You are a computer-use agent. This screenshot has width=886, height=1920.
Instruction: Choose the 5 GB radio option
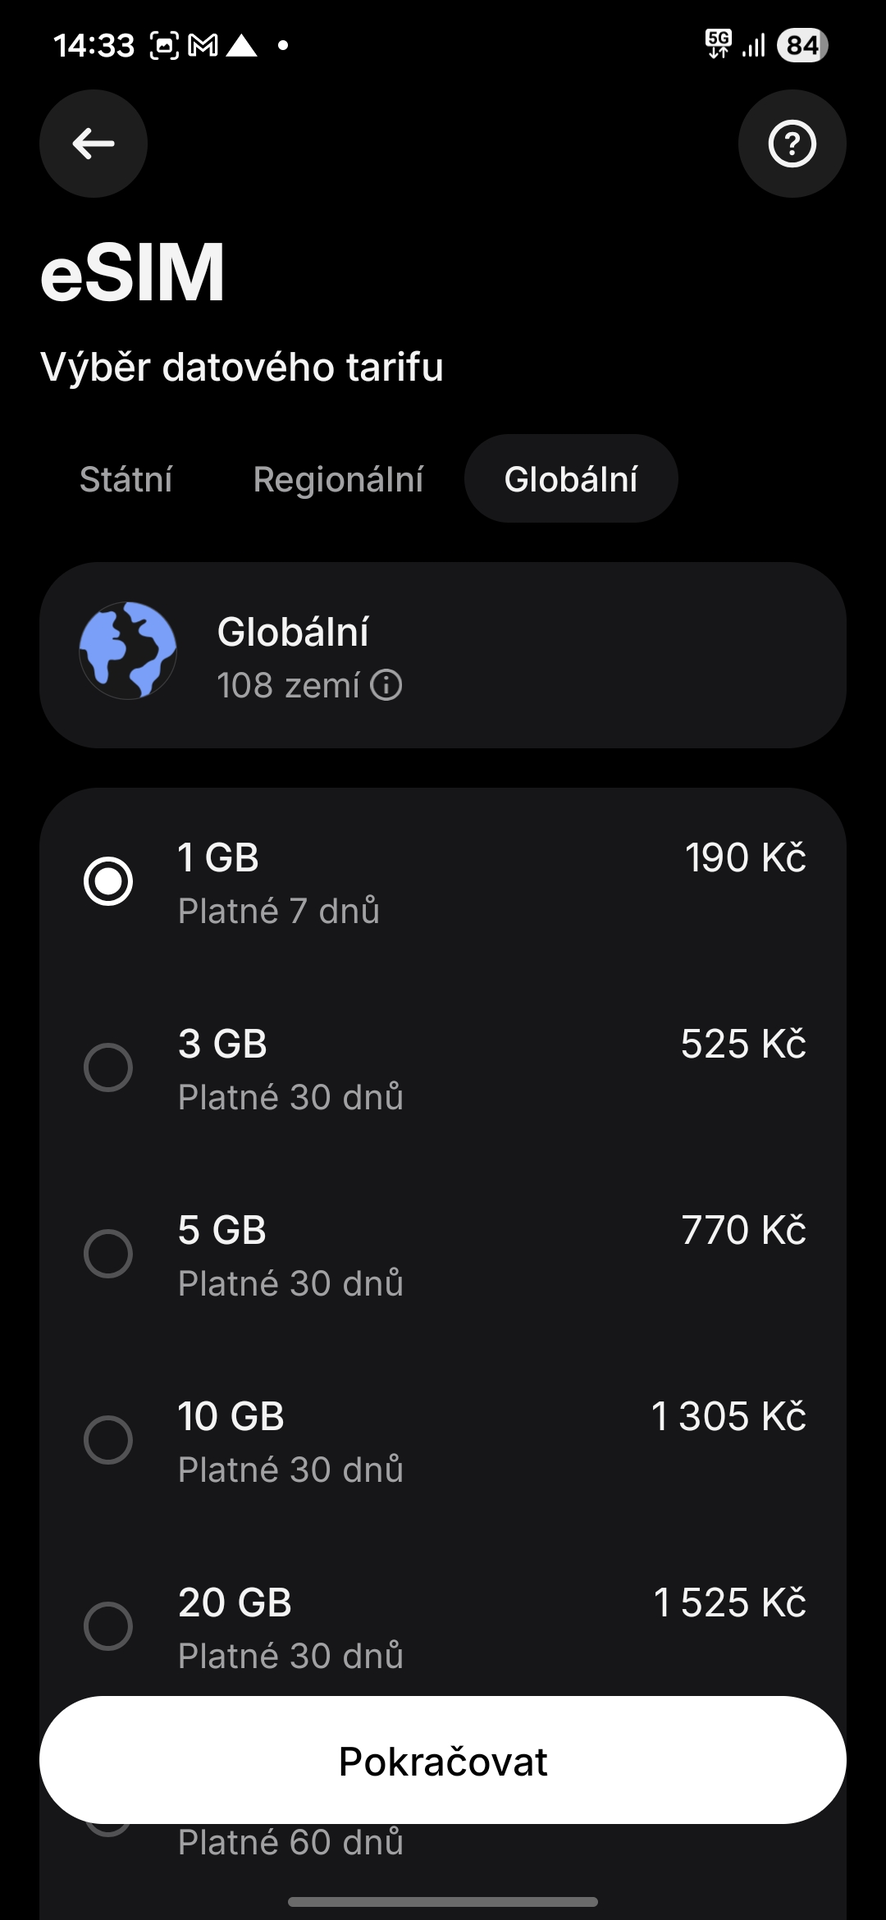[108, 1253]
